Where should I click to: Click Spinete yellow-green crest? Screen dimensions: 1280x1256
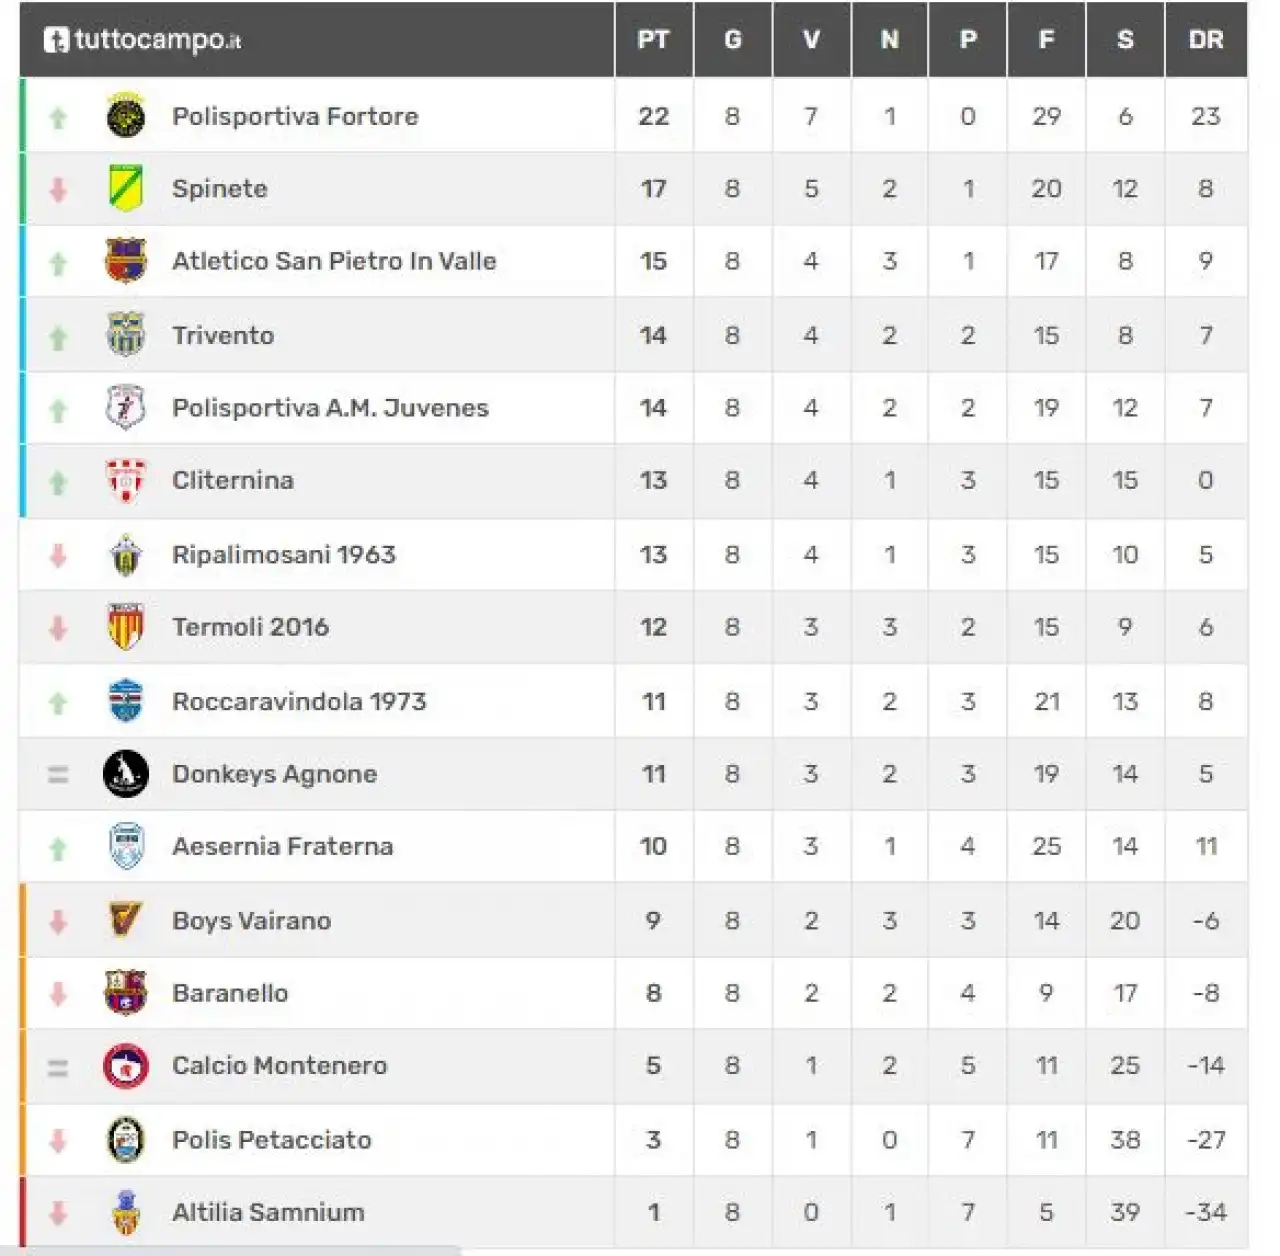click(x=125, y=188)
